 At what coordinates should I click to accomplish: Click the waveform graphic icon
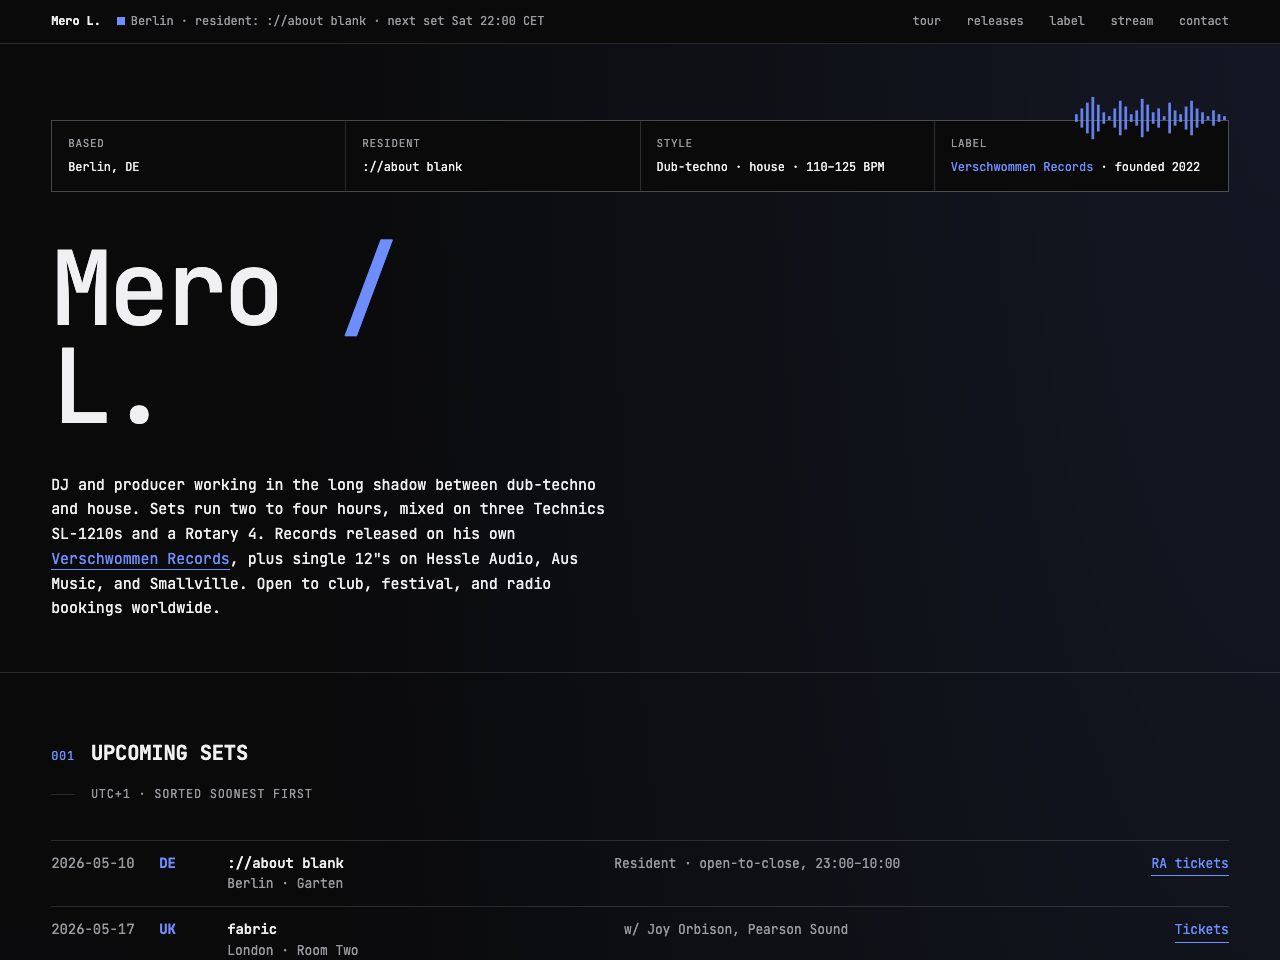tap(1151, 118)
